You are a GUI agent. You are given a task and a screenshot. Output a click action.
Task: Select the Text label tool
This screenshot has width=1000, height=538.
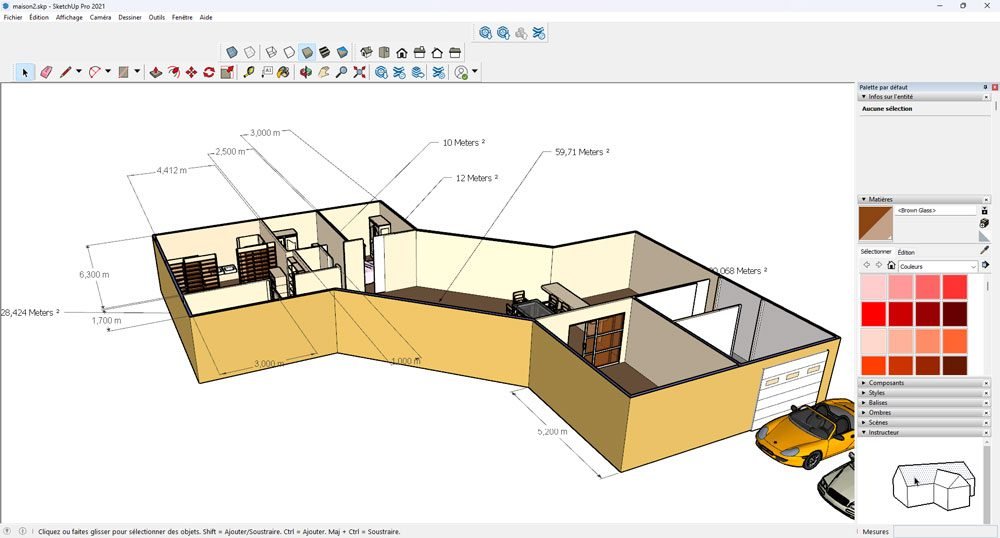point(267,73)
